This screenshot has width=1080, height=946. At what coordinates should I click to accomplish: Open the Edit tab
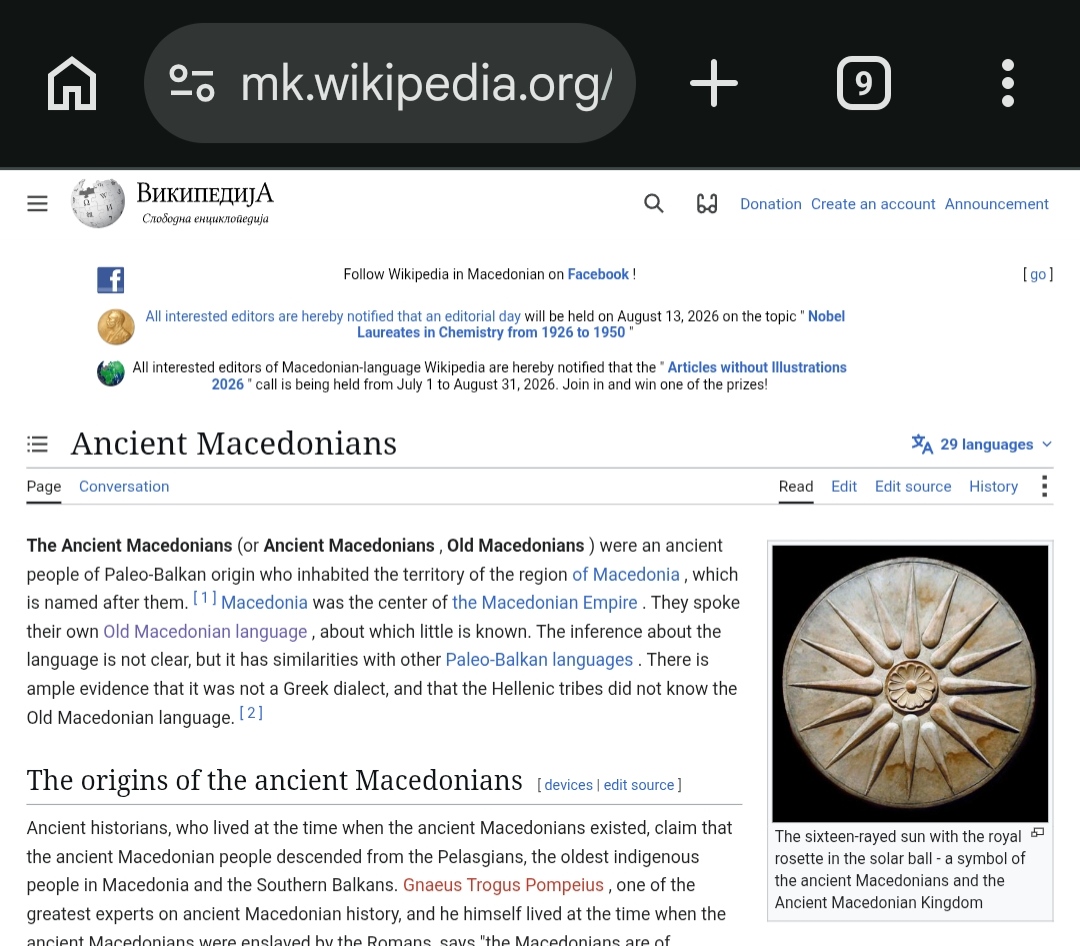coord(844,486)
